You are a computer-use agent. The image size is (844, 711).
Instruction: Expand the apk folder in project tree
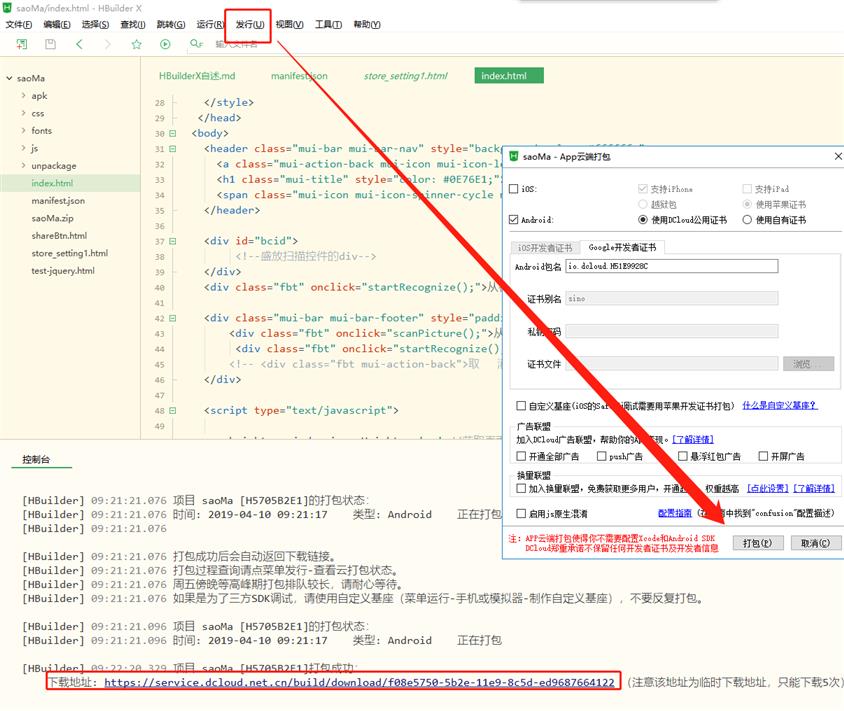(x=23, y=96)
